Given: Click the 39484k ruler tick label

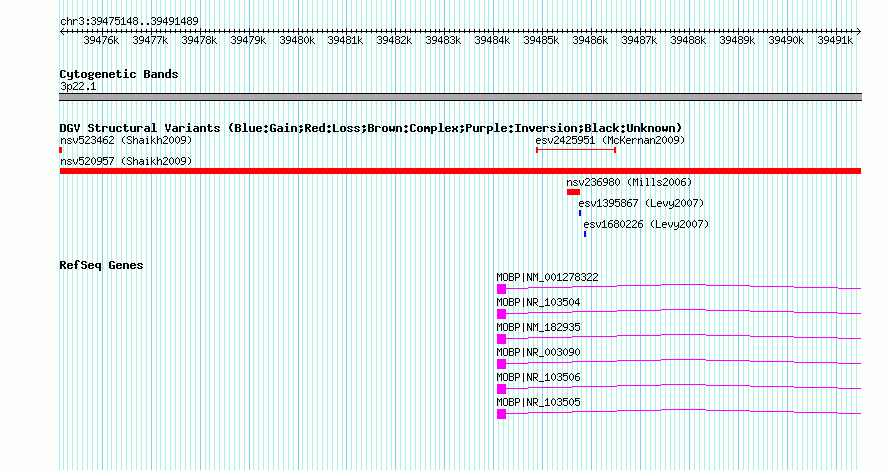Looking at the screenshot, I should tap(492, 40).
